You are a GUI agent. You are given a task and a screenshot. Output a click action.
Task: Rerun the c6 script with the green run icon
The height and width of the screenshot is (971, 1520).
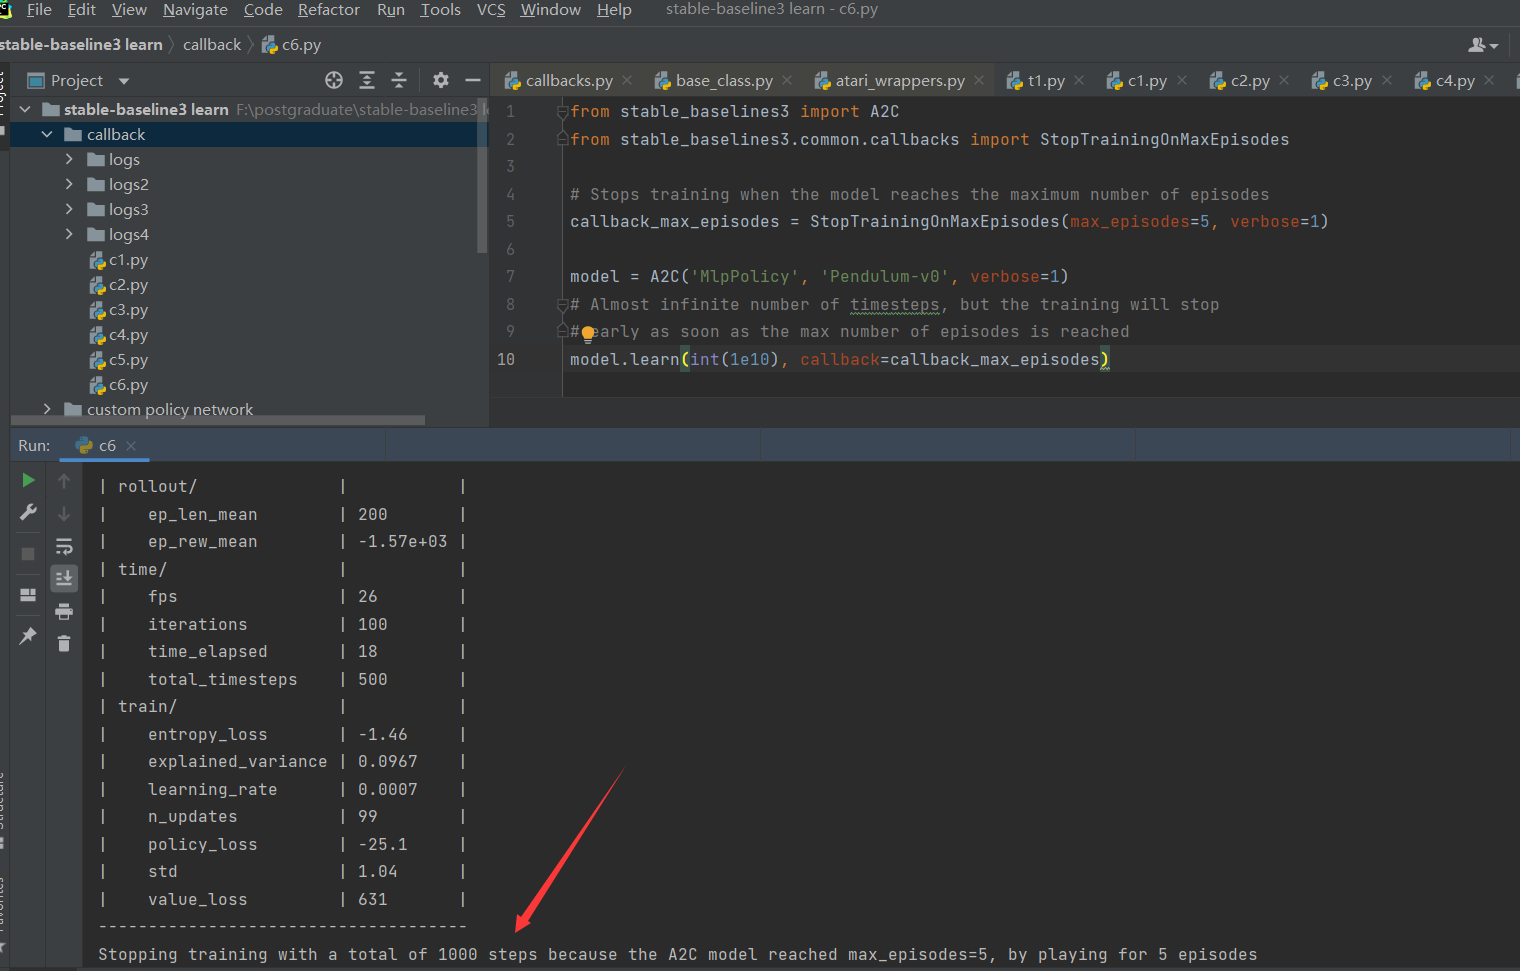tap(28, 480)
